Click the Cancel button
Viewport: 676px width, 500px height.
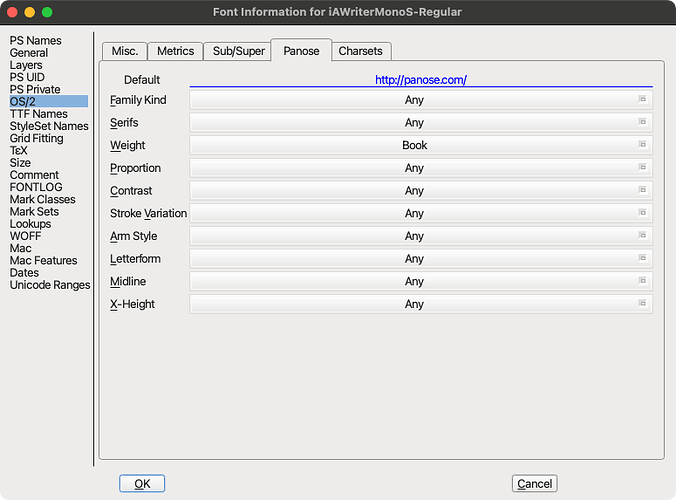point(535,484)
